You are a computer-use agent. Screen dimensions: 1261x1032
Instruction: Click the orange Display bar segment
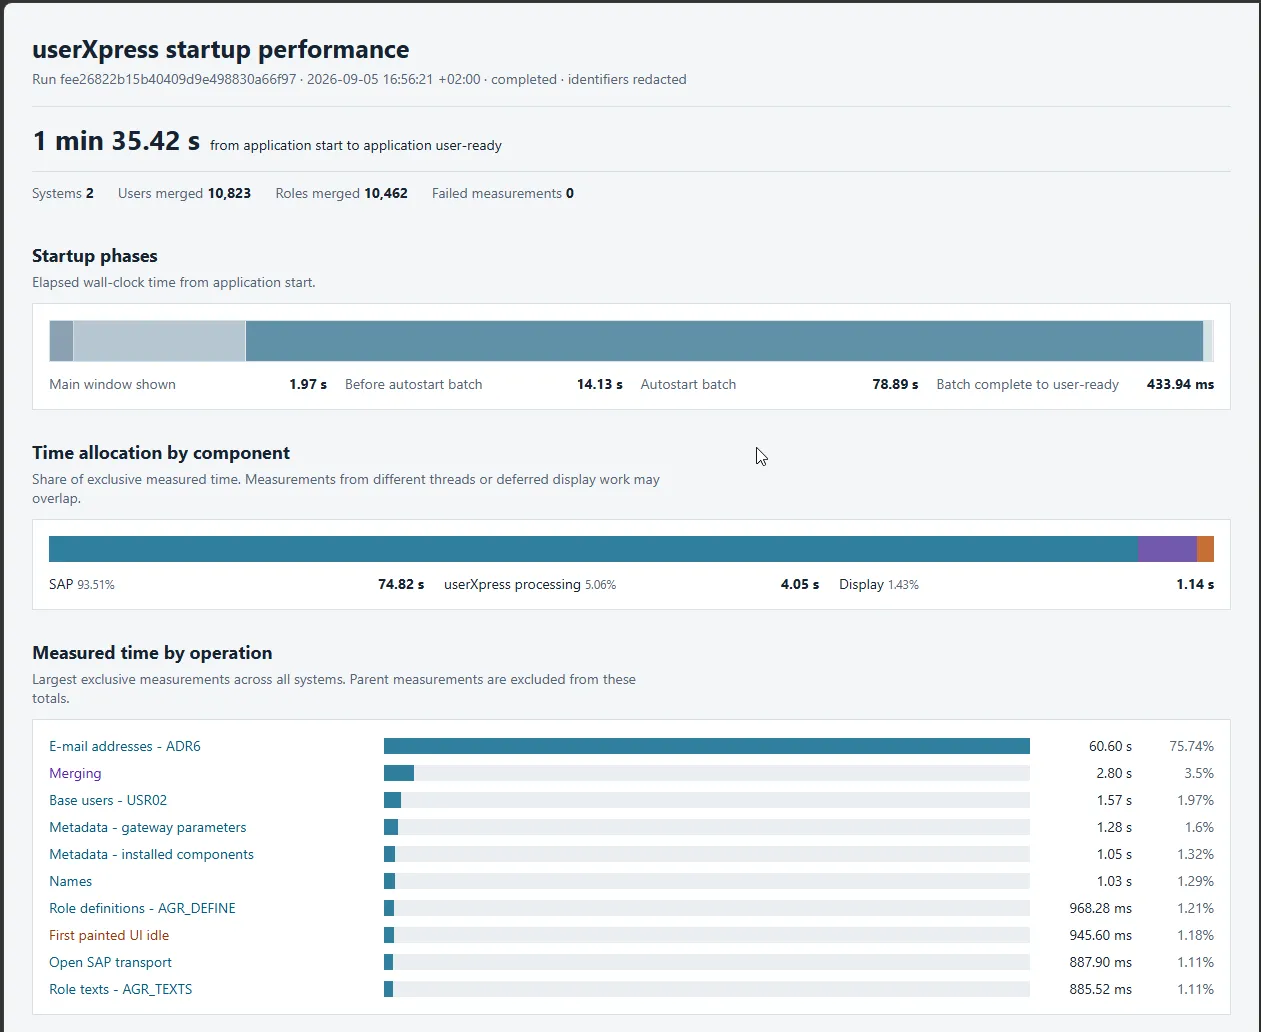coord(1205,549)
